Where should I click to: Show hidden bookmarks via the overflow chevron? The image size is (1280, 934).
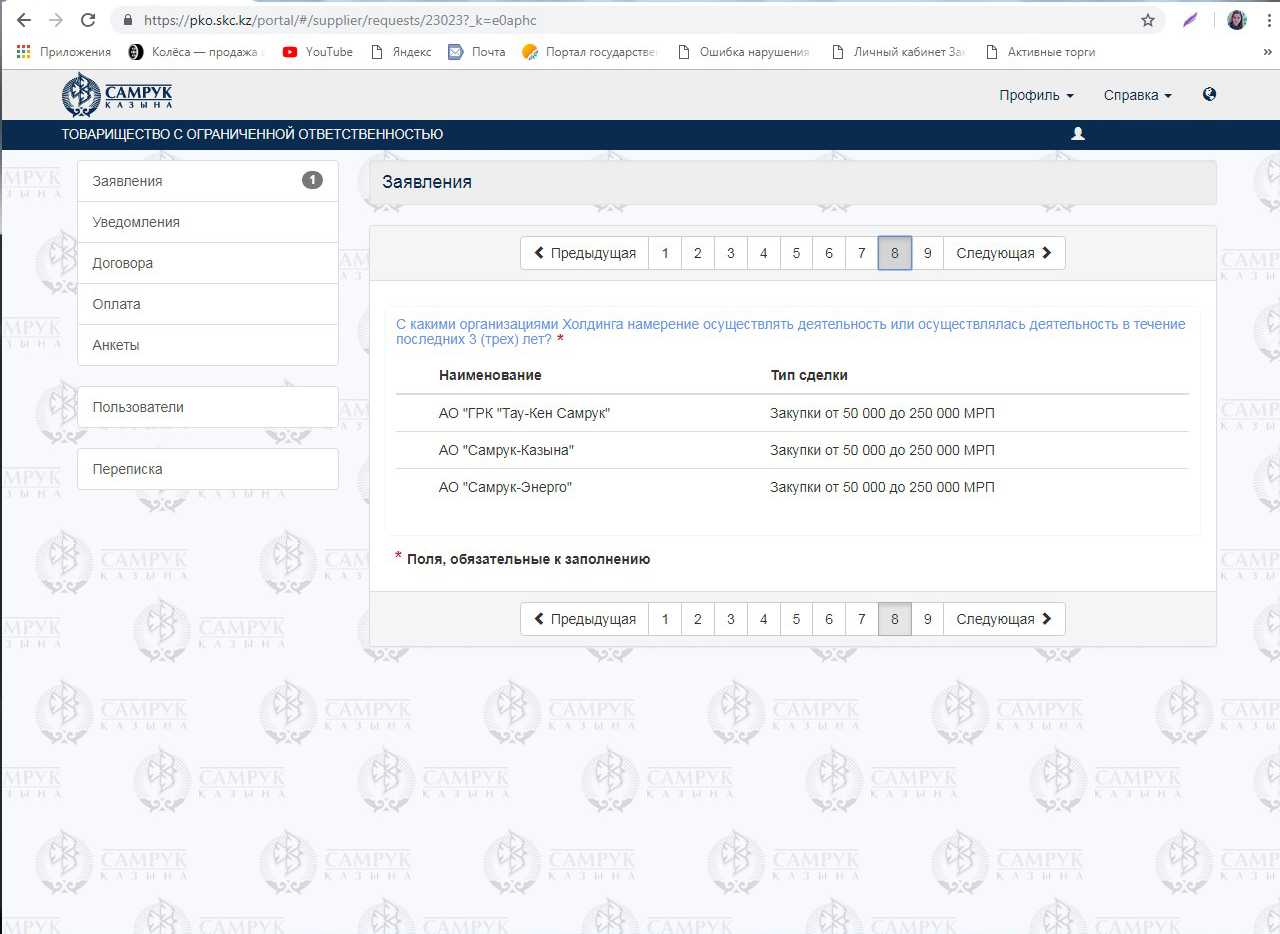[1267, 52]
